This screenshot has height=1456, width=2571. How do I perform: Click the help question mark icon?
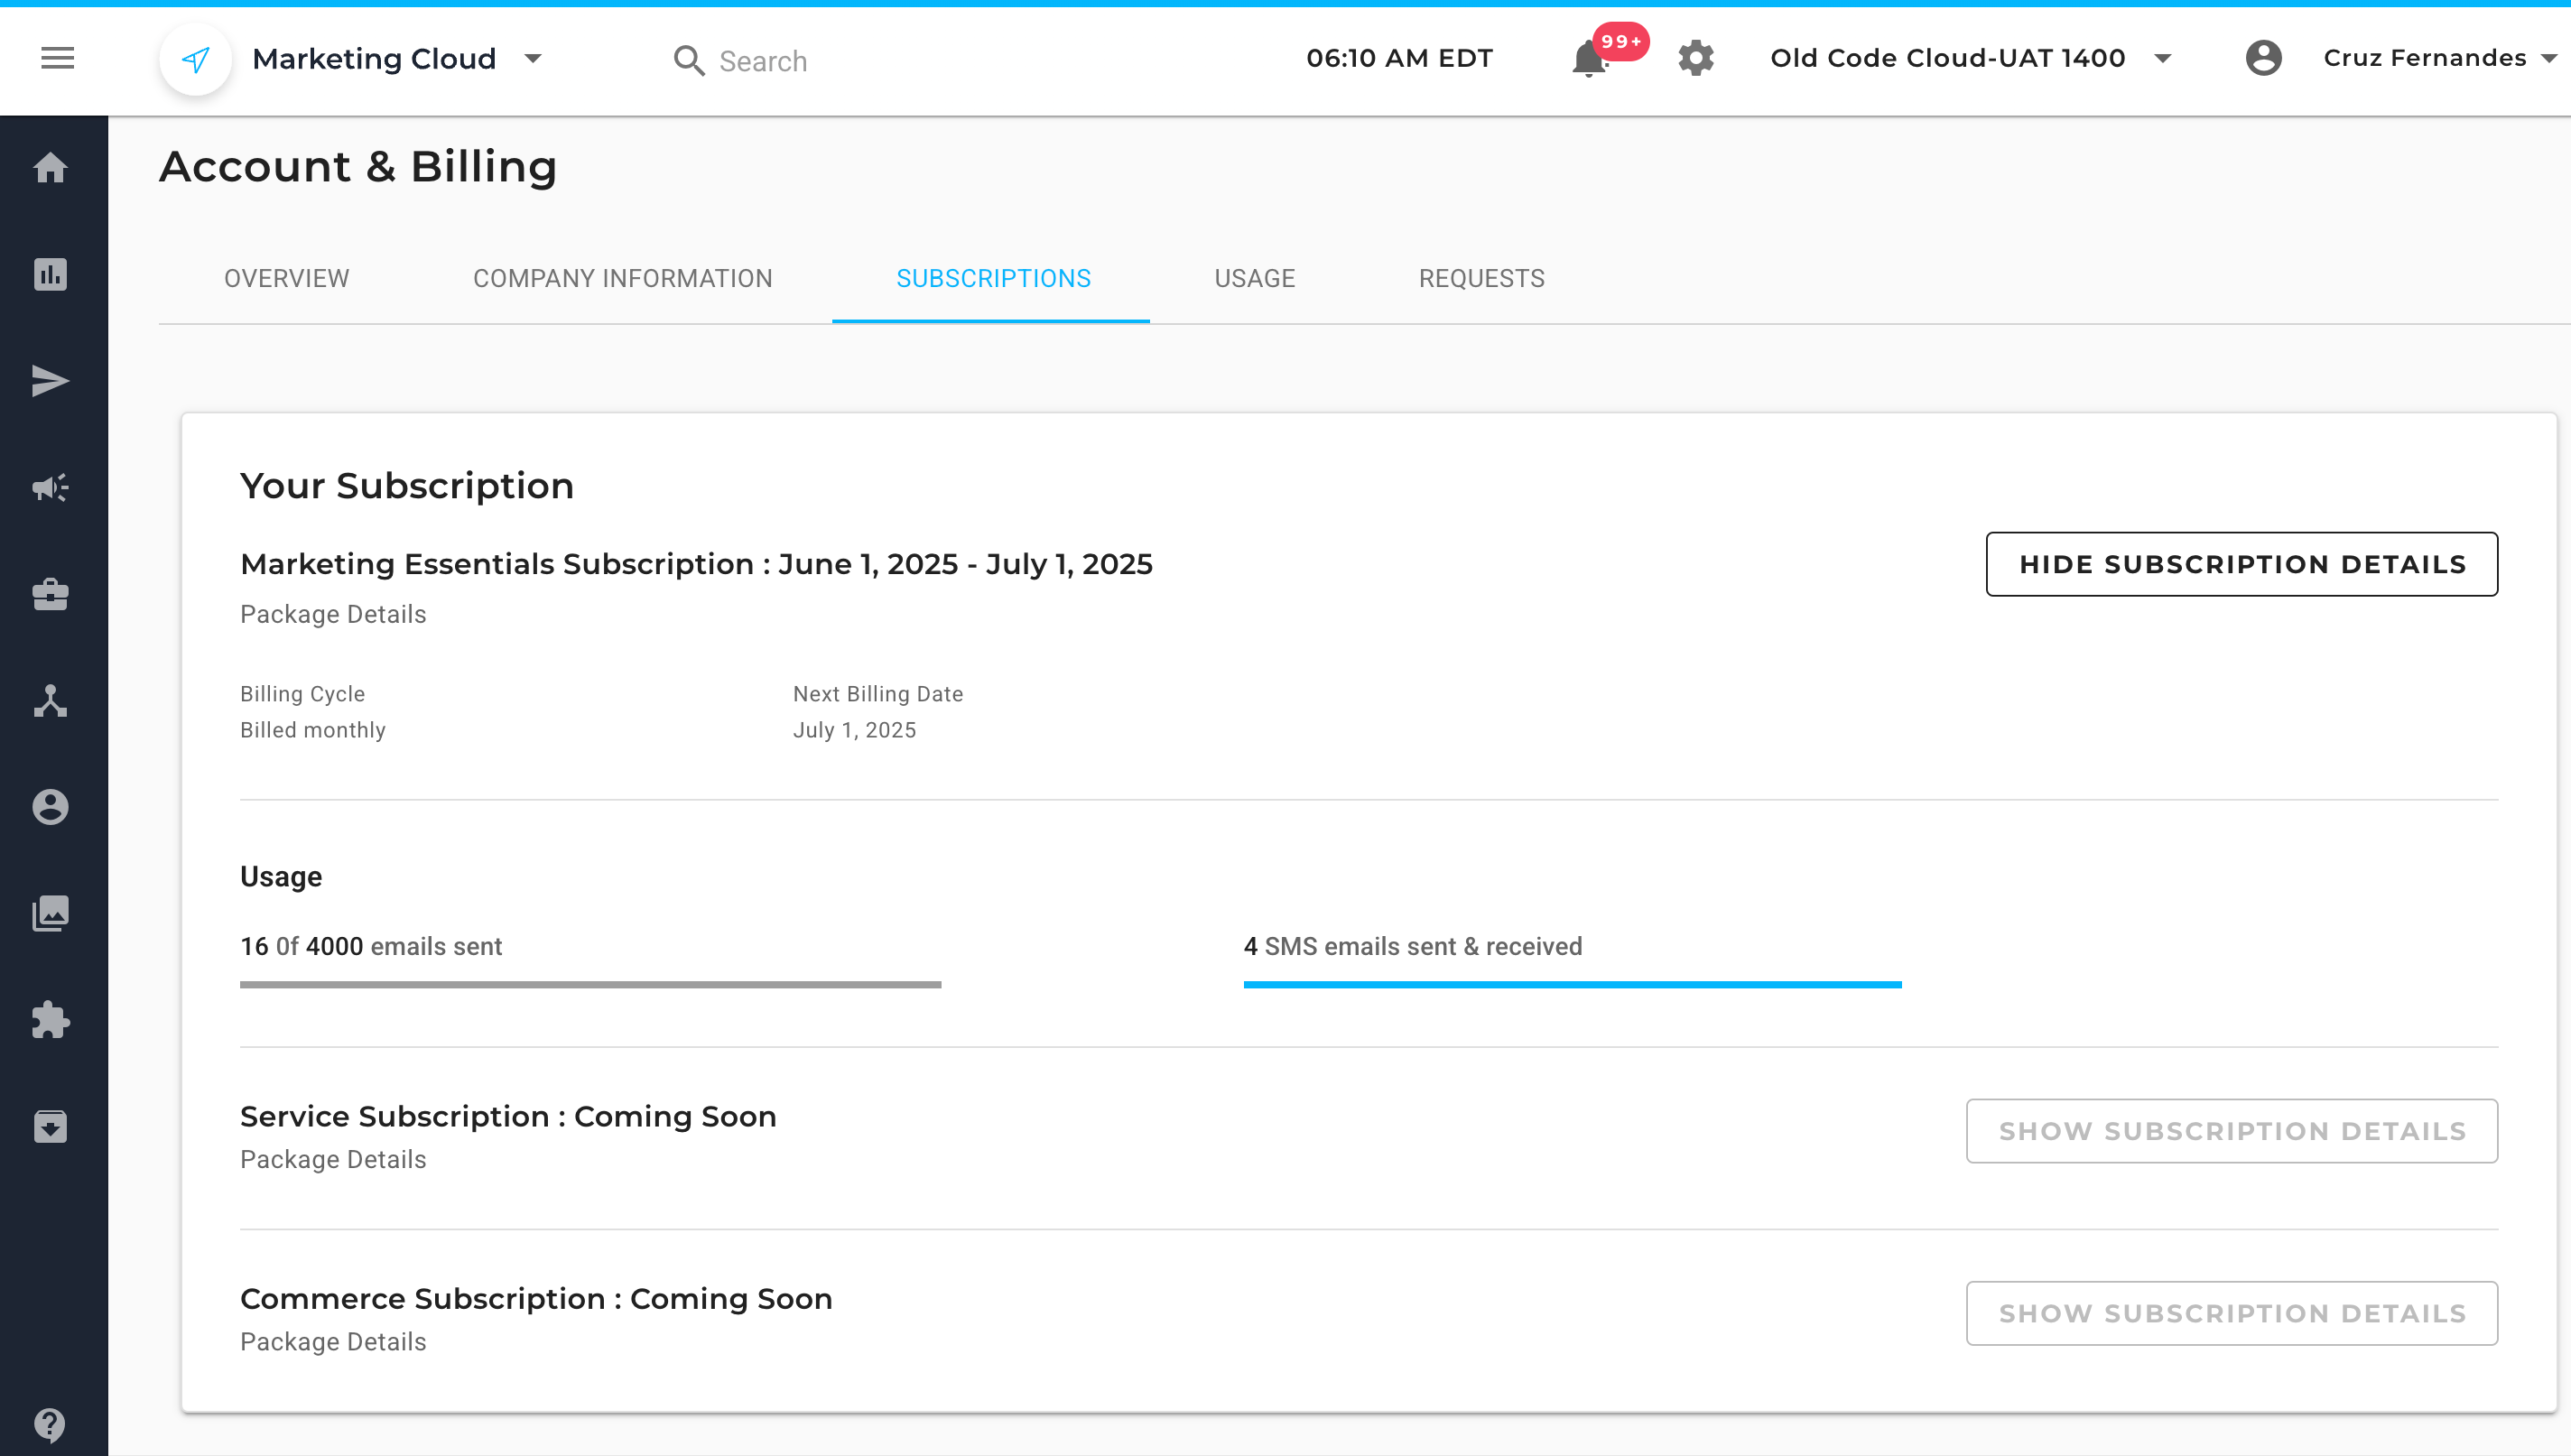point(50,1423)
